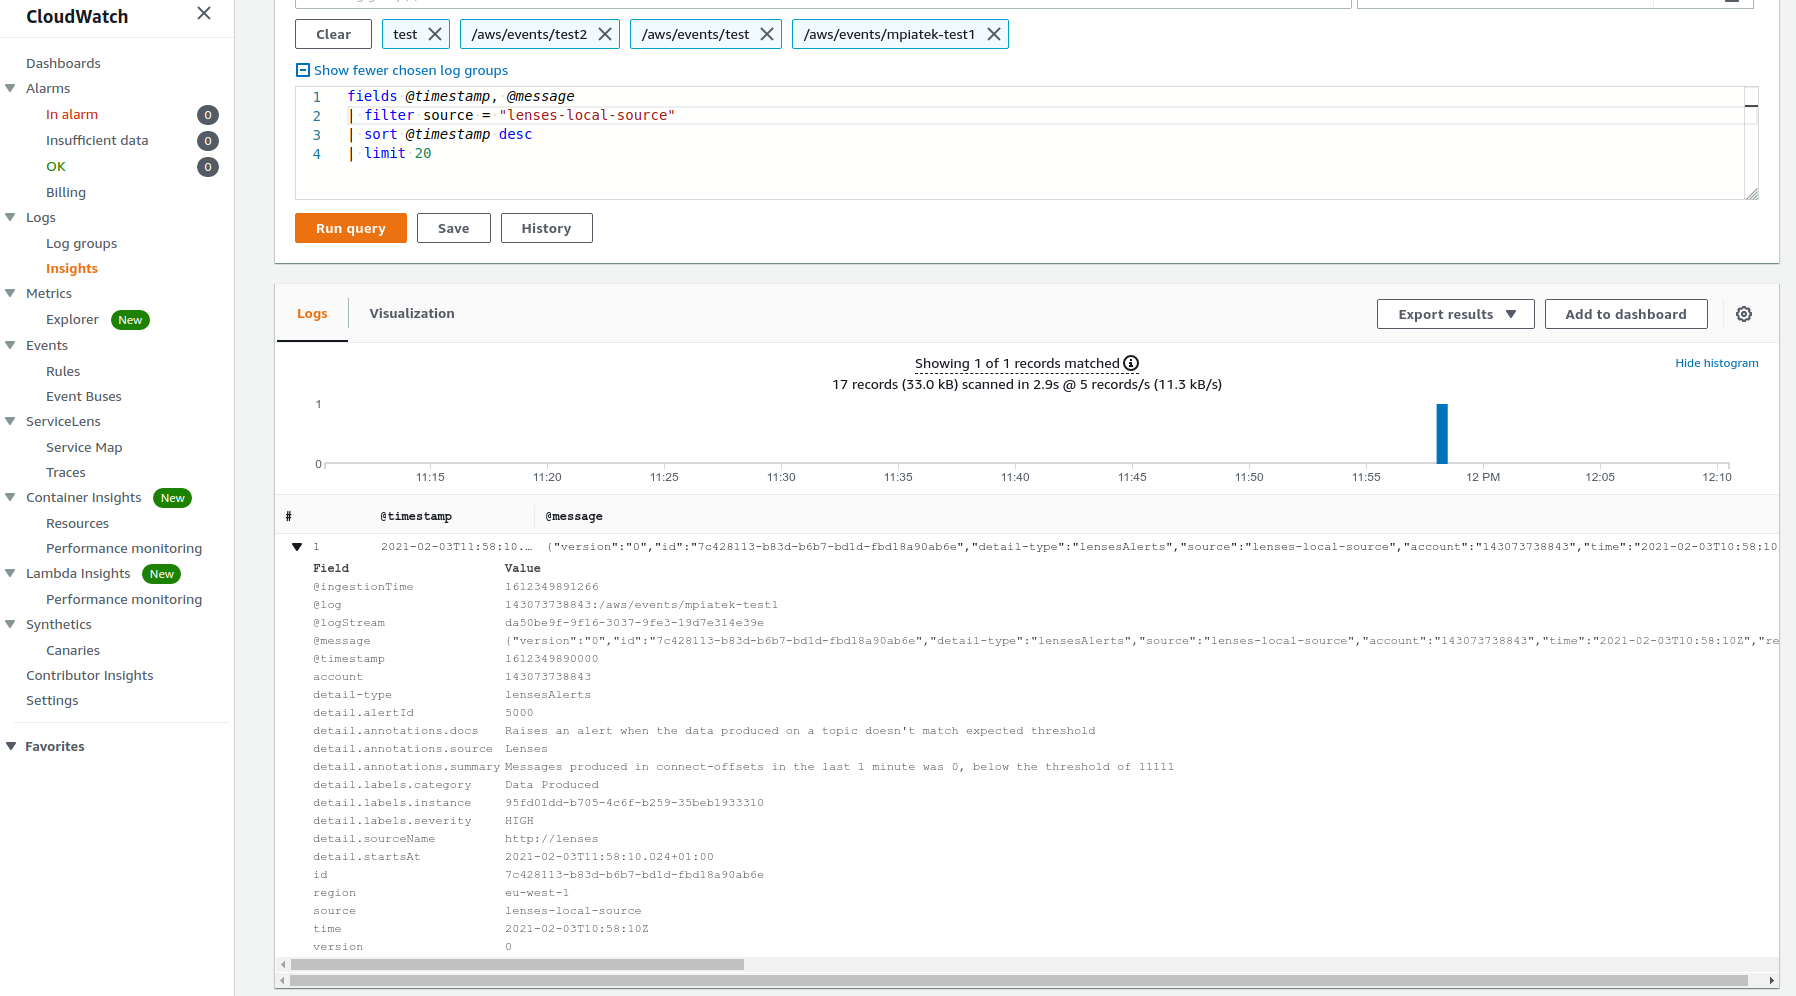Click the region value eu-west-1
The width and height of the screenshot is (1796, 996).
[537, 893]
